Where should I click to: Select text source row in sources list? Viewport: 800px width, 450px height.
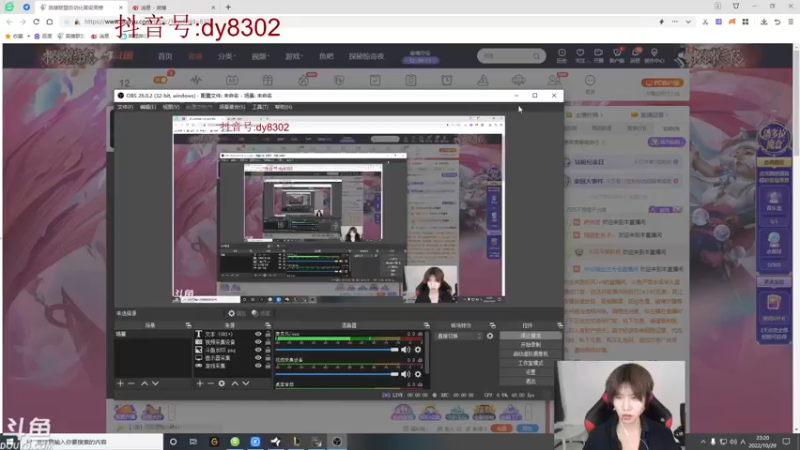pos(232,334)
